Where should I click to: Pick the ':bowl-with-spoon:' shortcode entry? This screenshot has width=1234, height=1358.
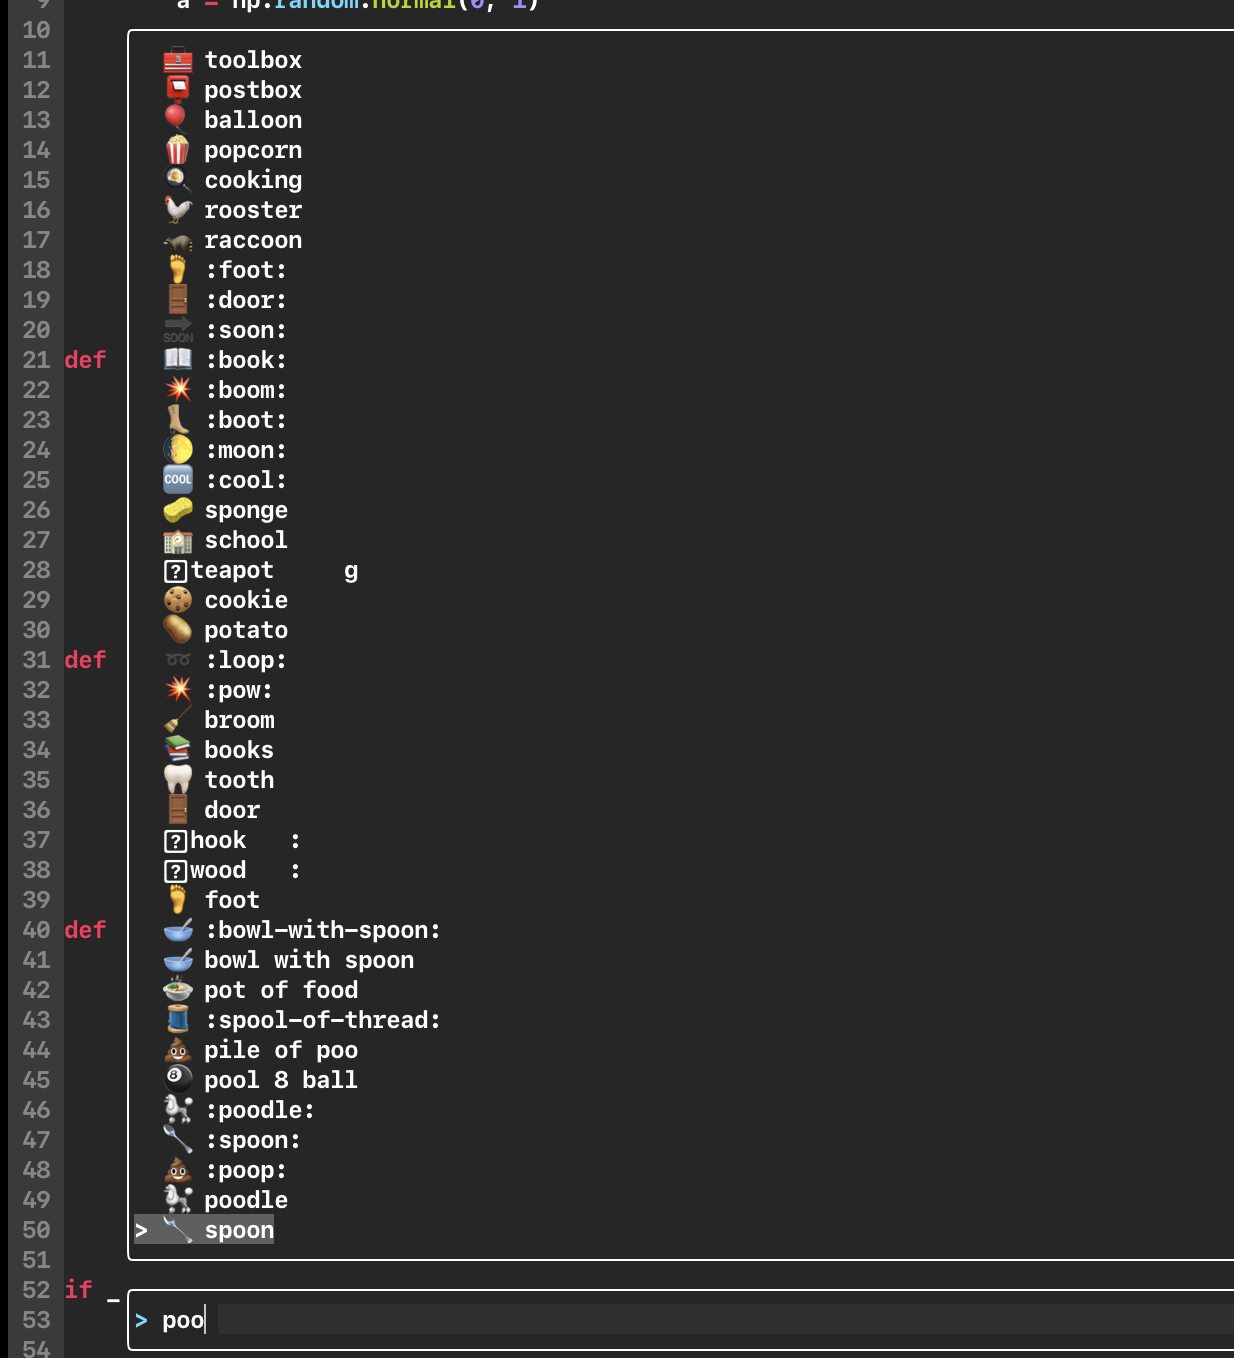pyautogui.click(x=323, y=930)
